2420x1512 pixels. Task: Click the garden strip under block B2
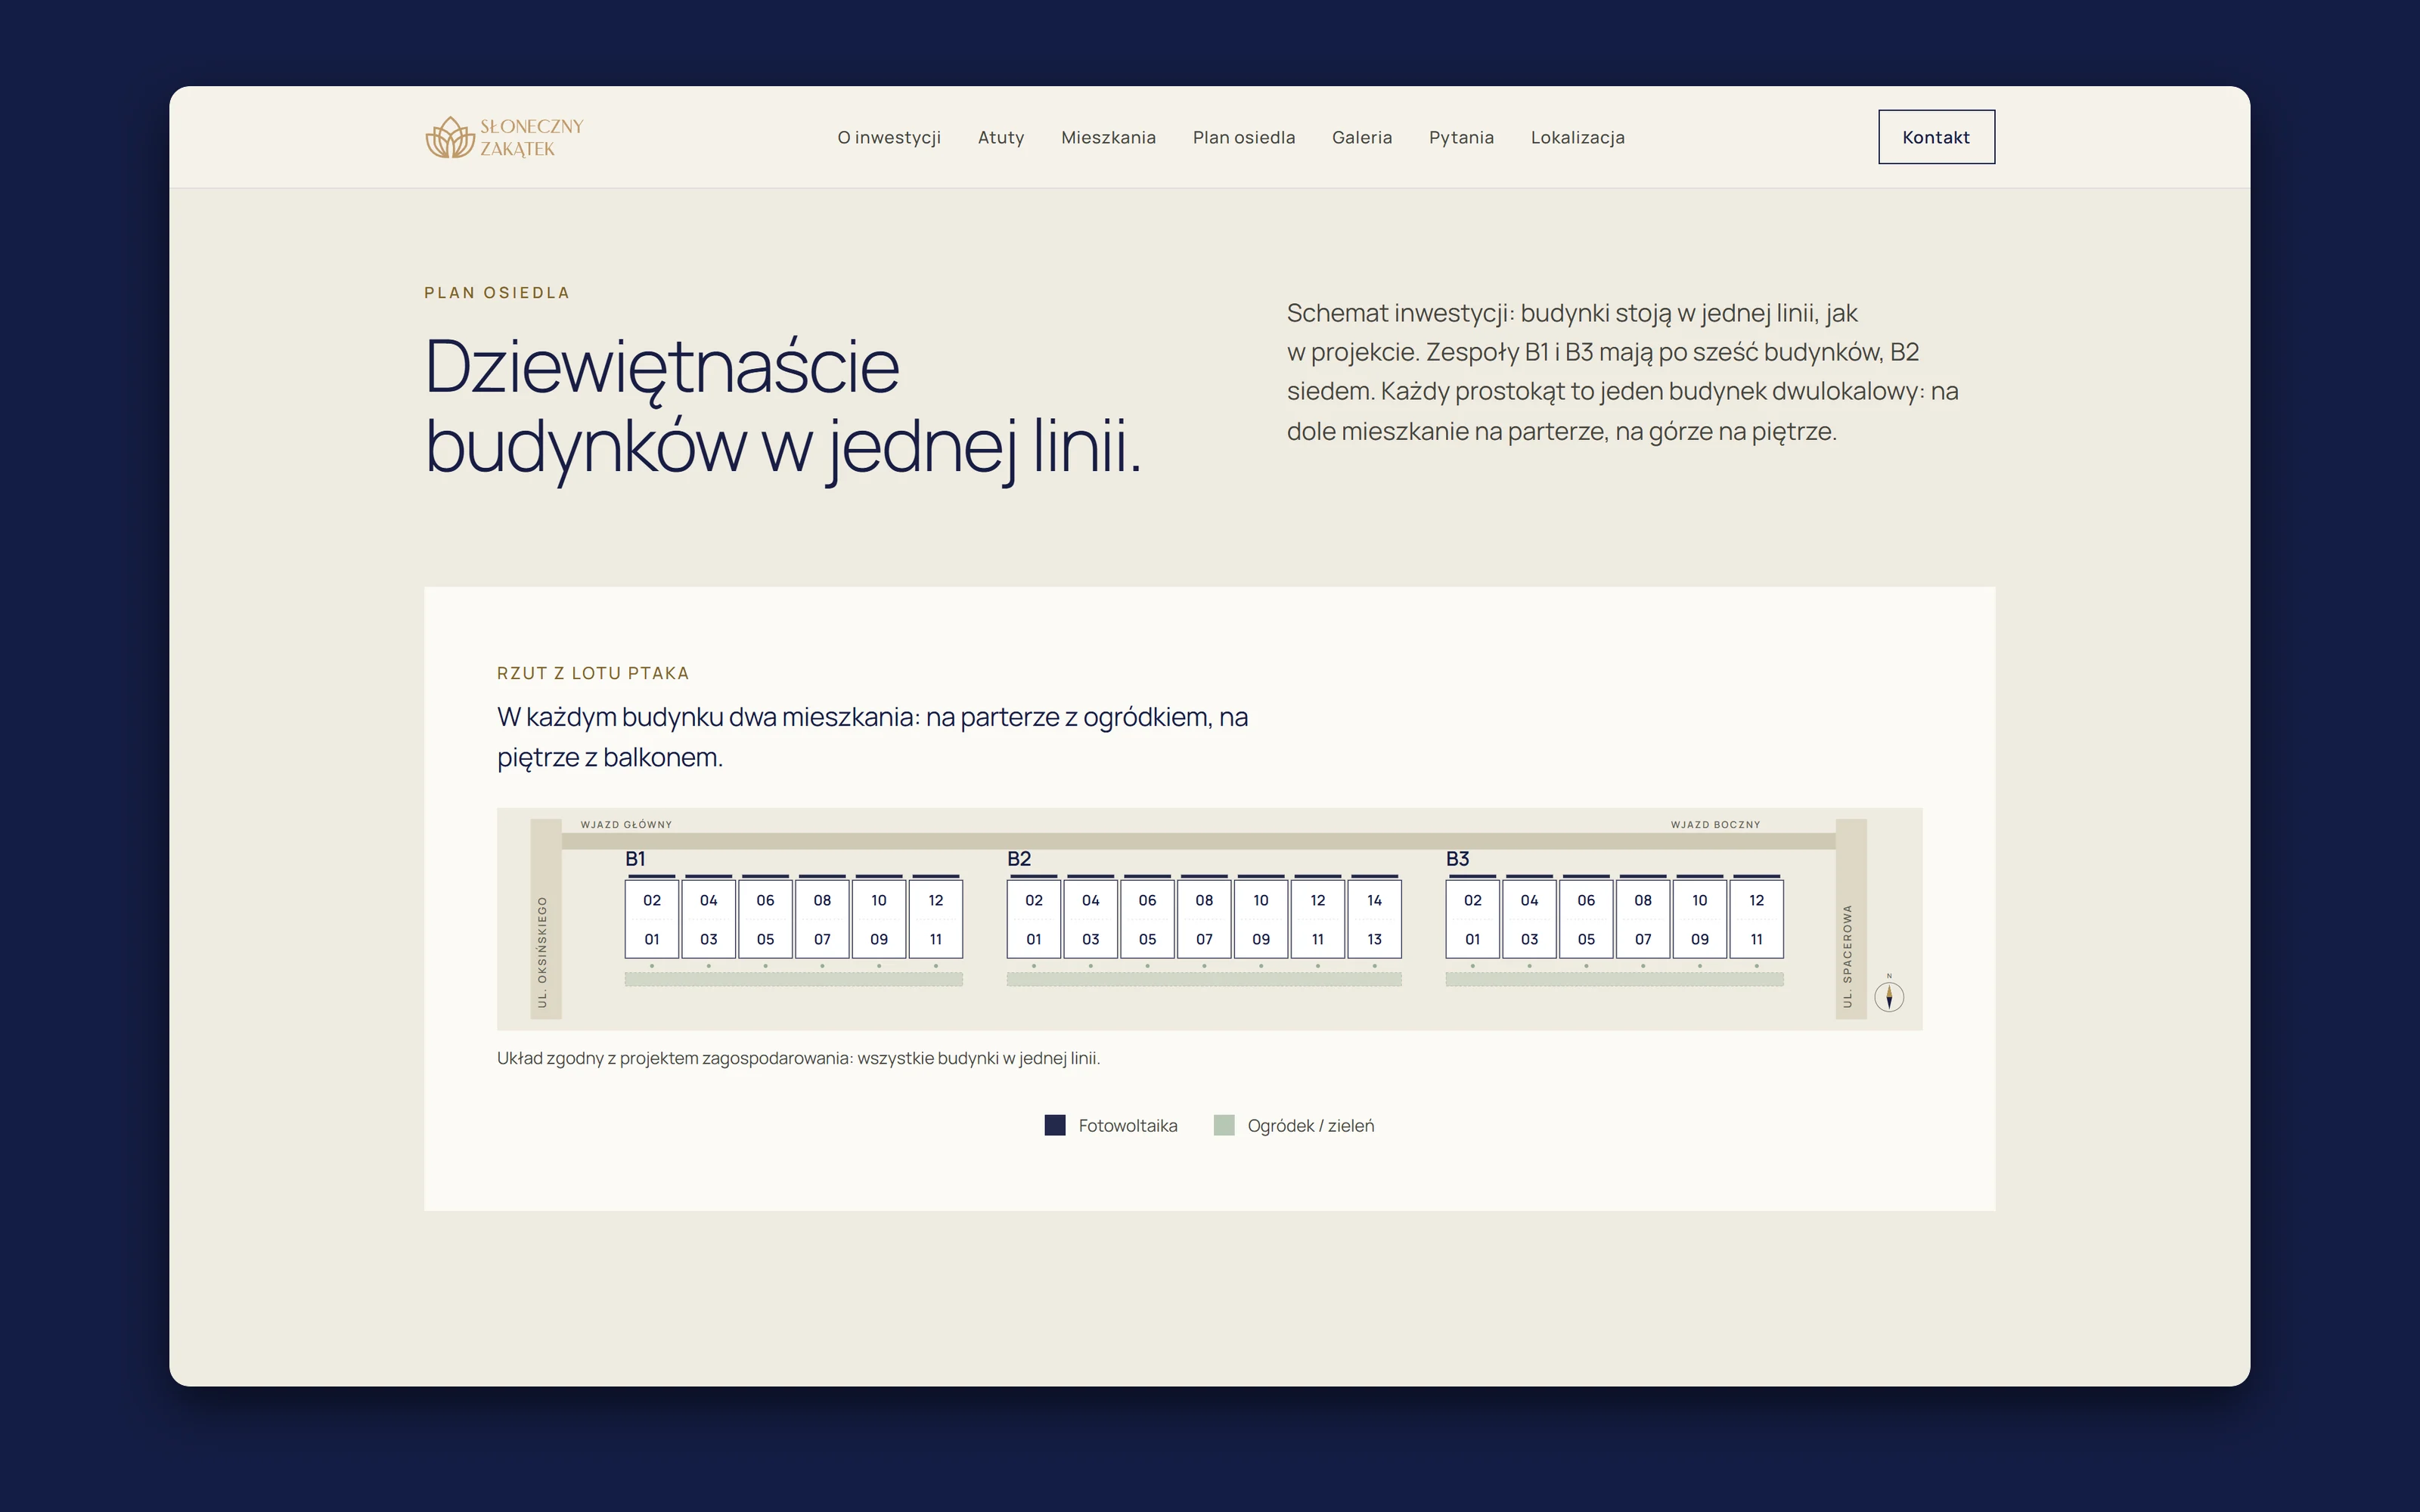coord(1204,979)
